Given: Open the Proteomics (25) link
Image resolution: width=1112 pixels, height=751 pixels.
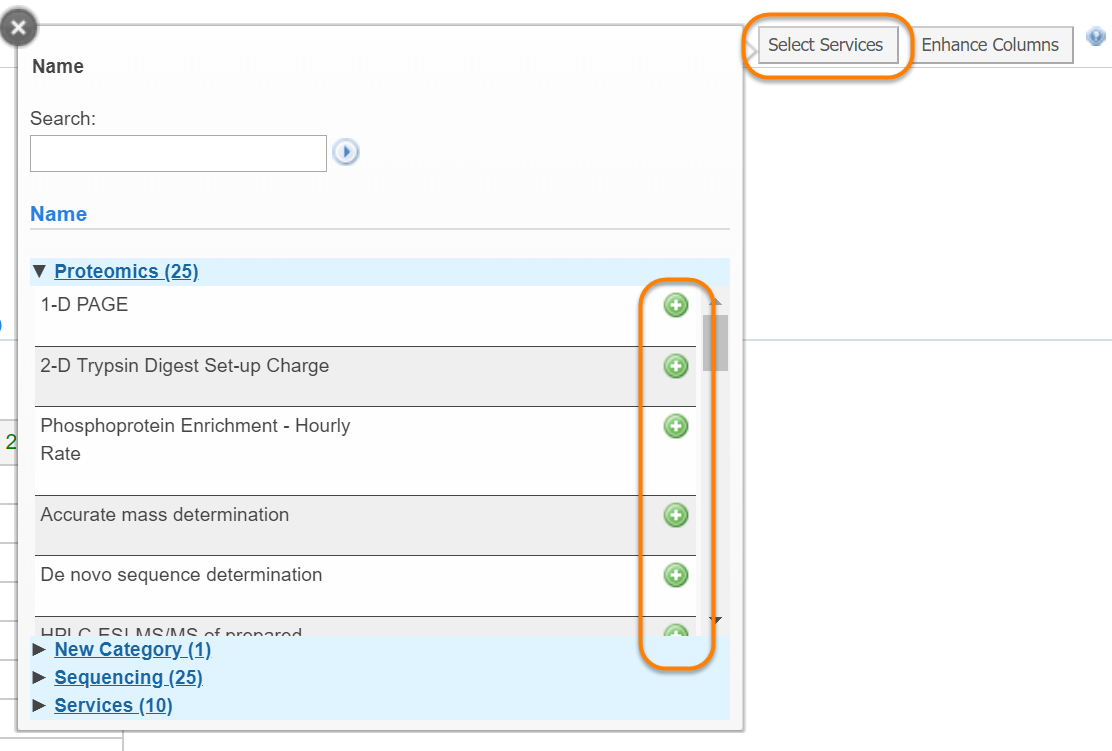Looking at the screenshot, I should coord(126,271).
